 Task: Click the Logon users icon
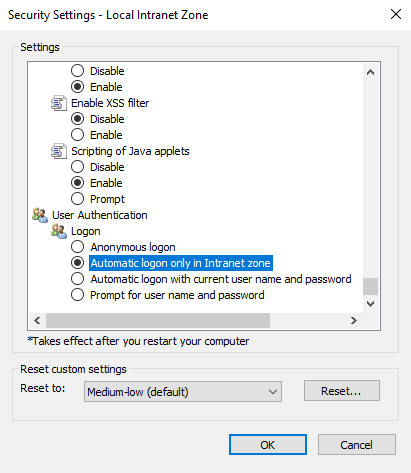tap(59, 231)
